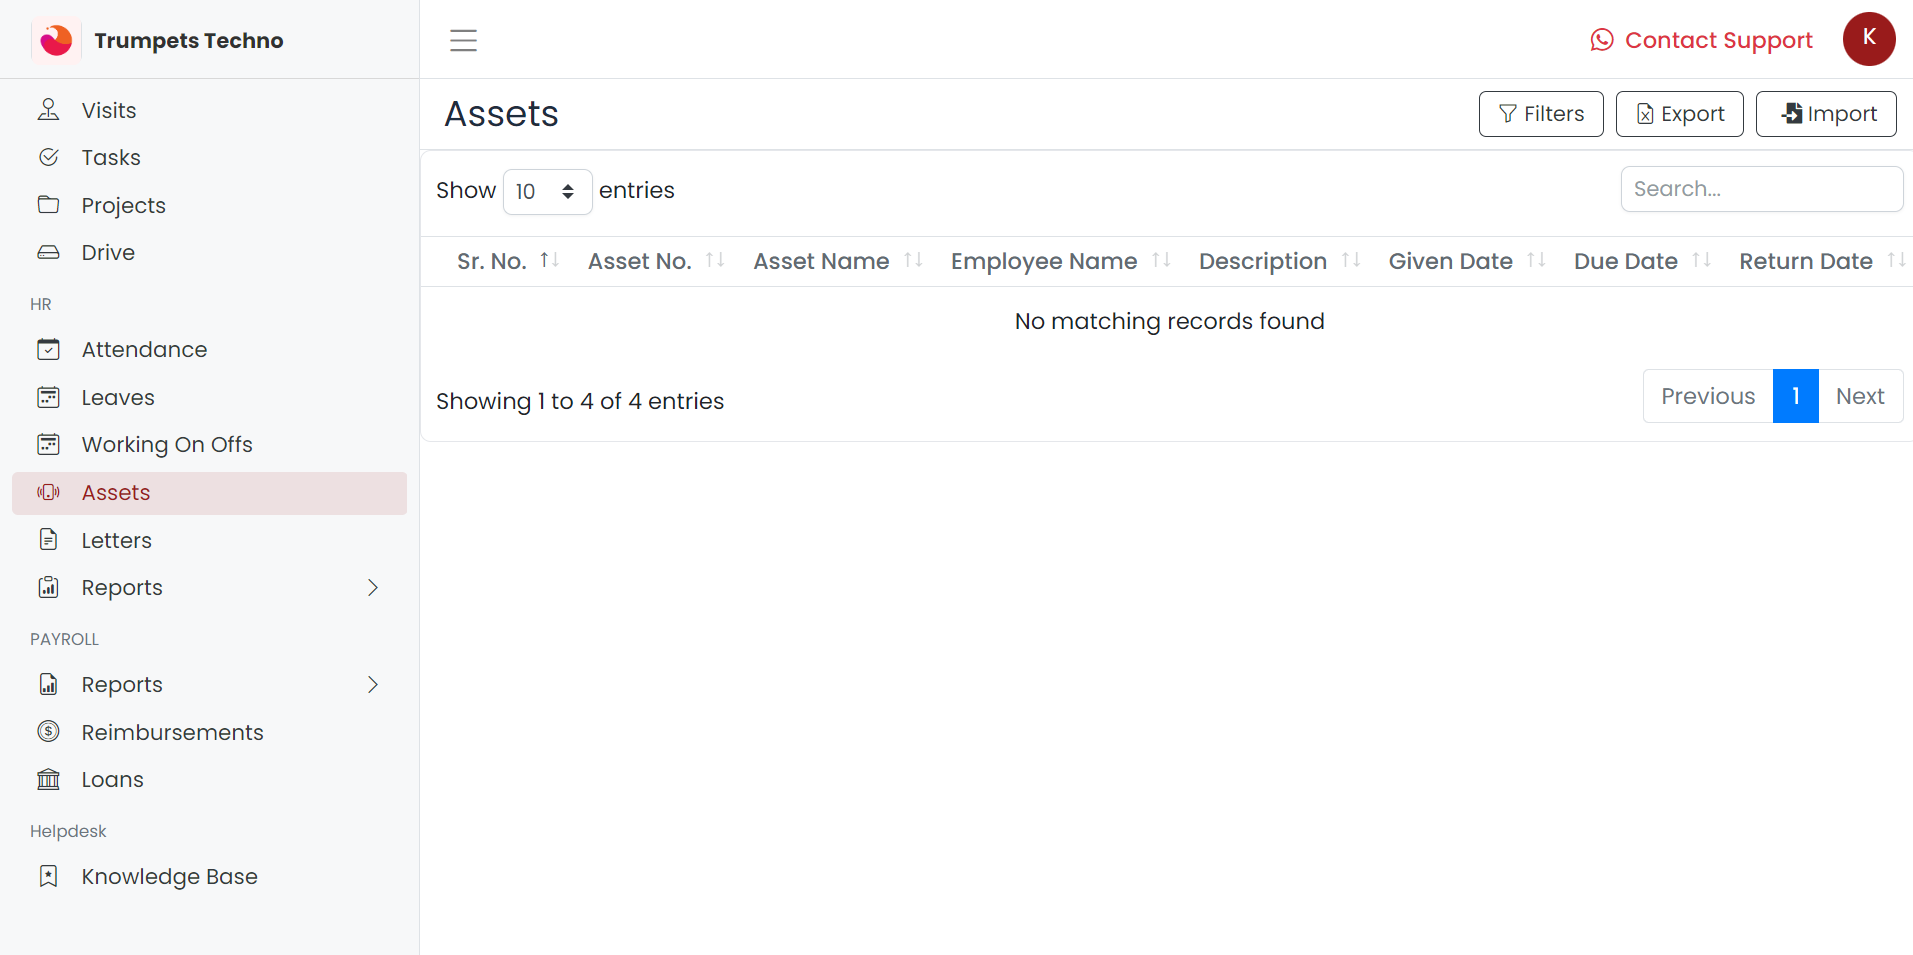Open Letters from the sidebar

(x=116, y=541)
